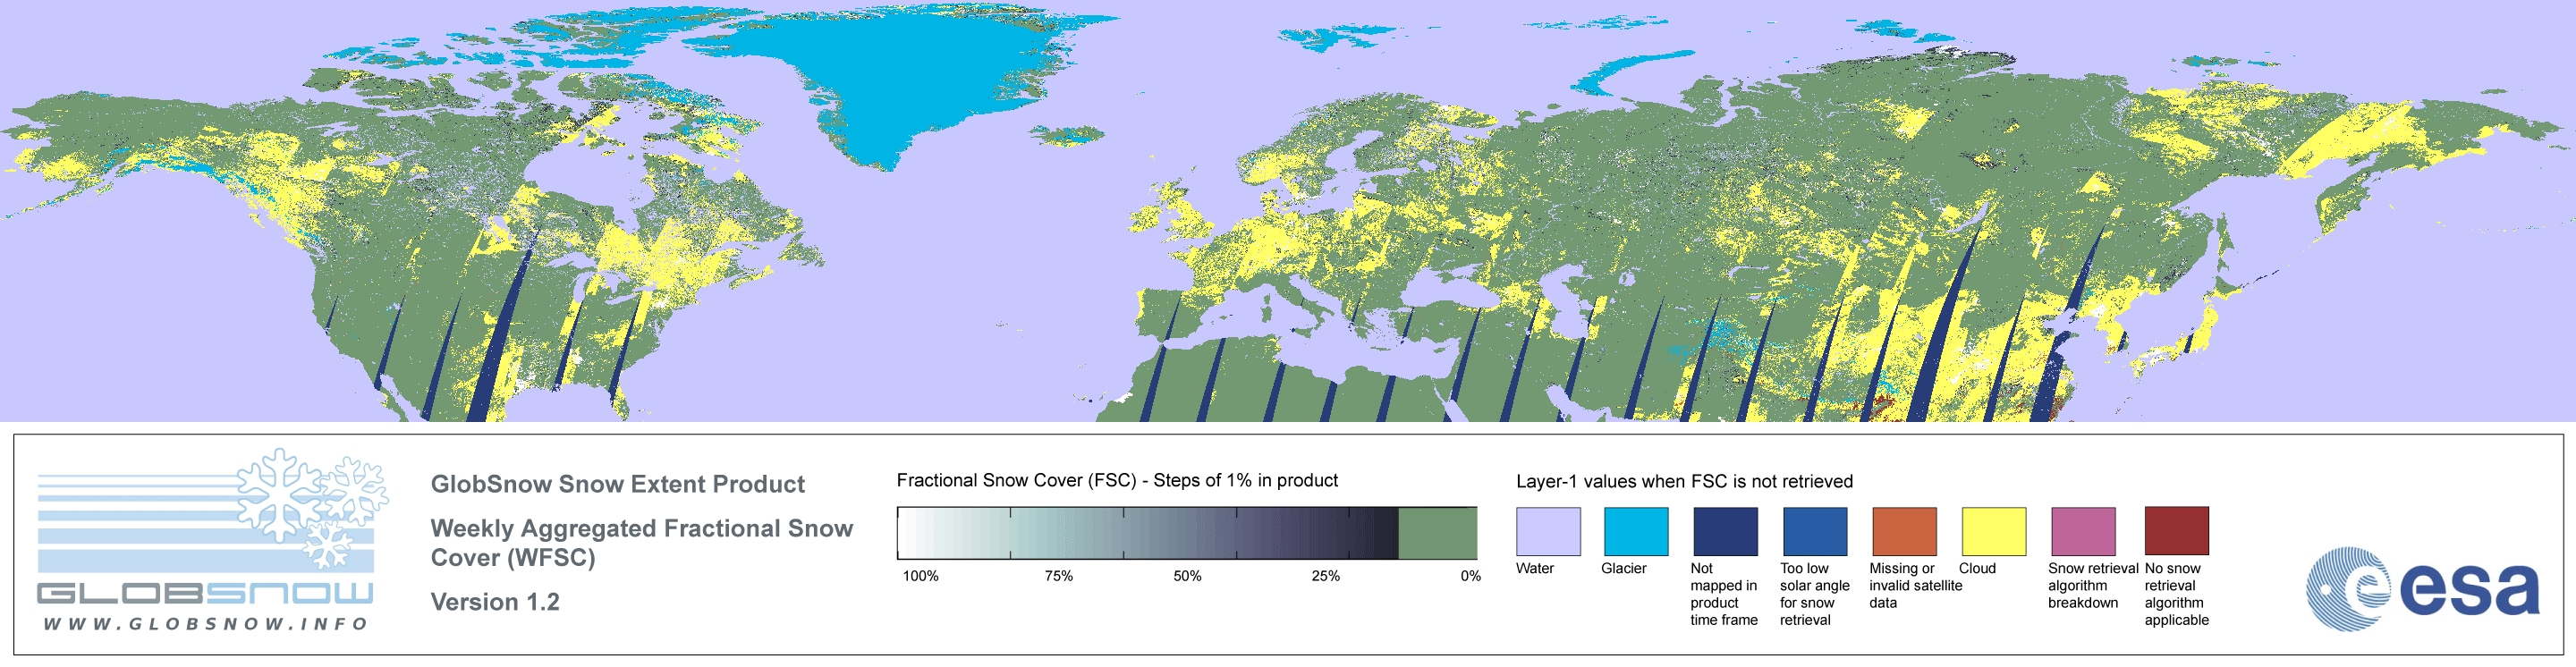Click the ESA logo
The image size is (2576, 667).
tap(2422, 588)
